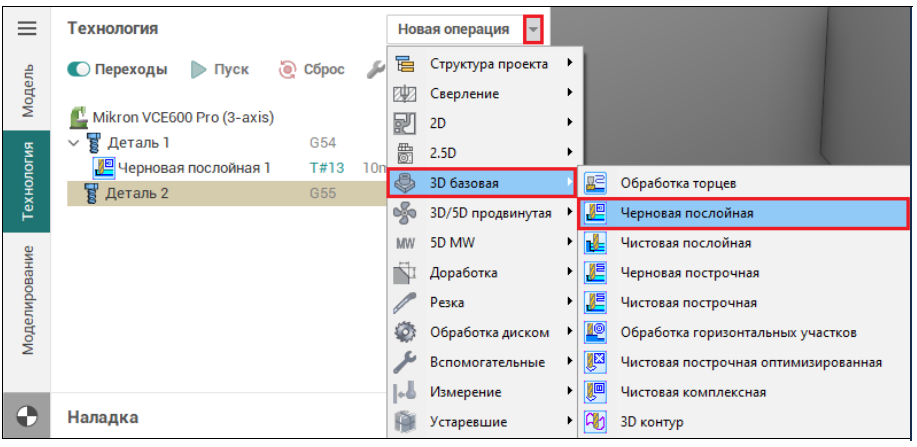Click the 3D/5D продвинутая fan icon
The height and width of the screenshot is (447, 917).
(x=405, y=212)
